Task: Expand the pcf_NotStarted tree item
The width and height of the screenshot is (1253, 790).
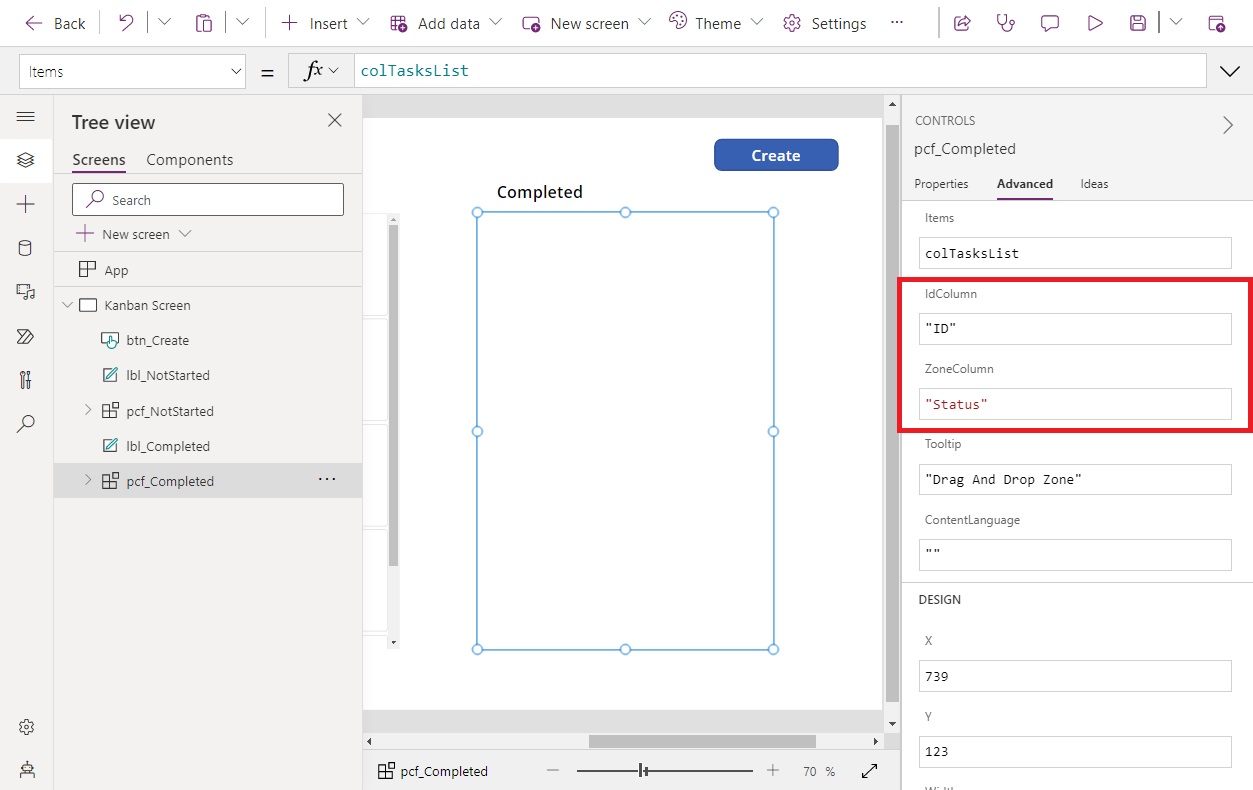Action: click(x=88, y=410)
